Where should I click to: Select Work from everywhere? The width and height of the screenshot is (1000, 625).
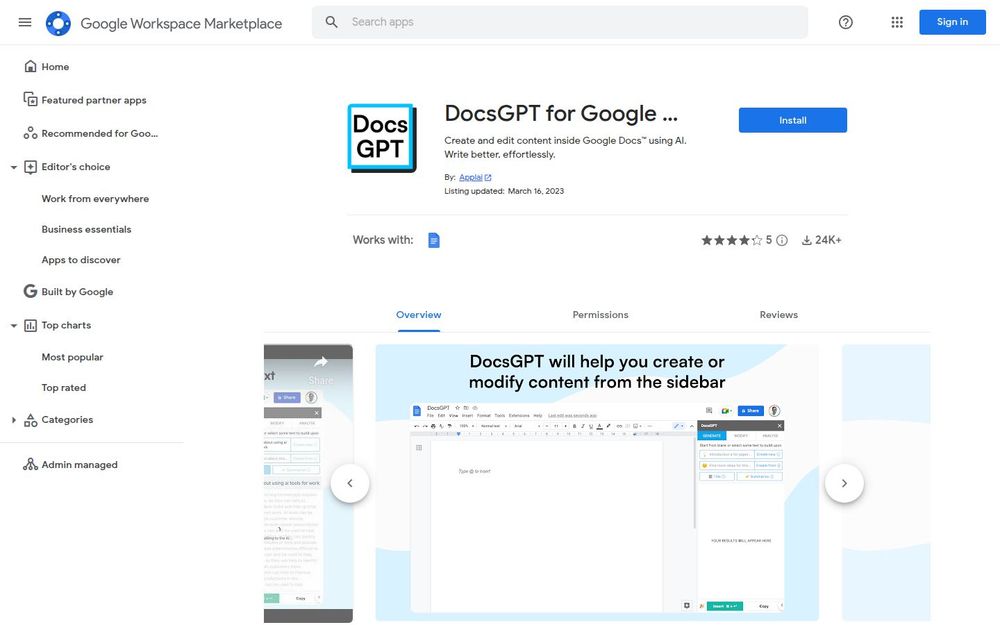pyautogui.click(x=95, y=198)
